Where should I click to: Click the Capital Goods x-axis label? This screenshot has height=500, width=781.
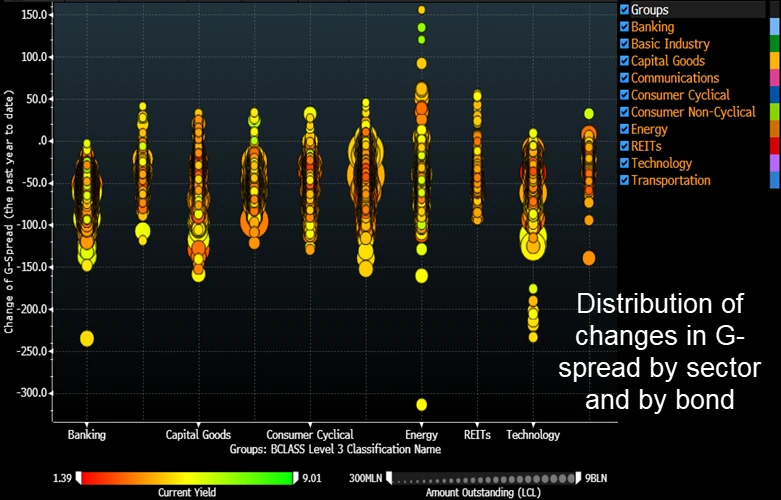[x=198, y=435]
